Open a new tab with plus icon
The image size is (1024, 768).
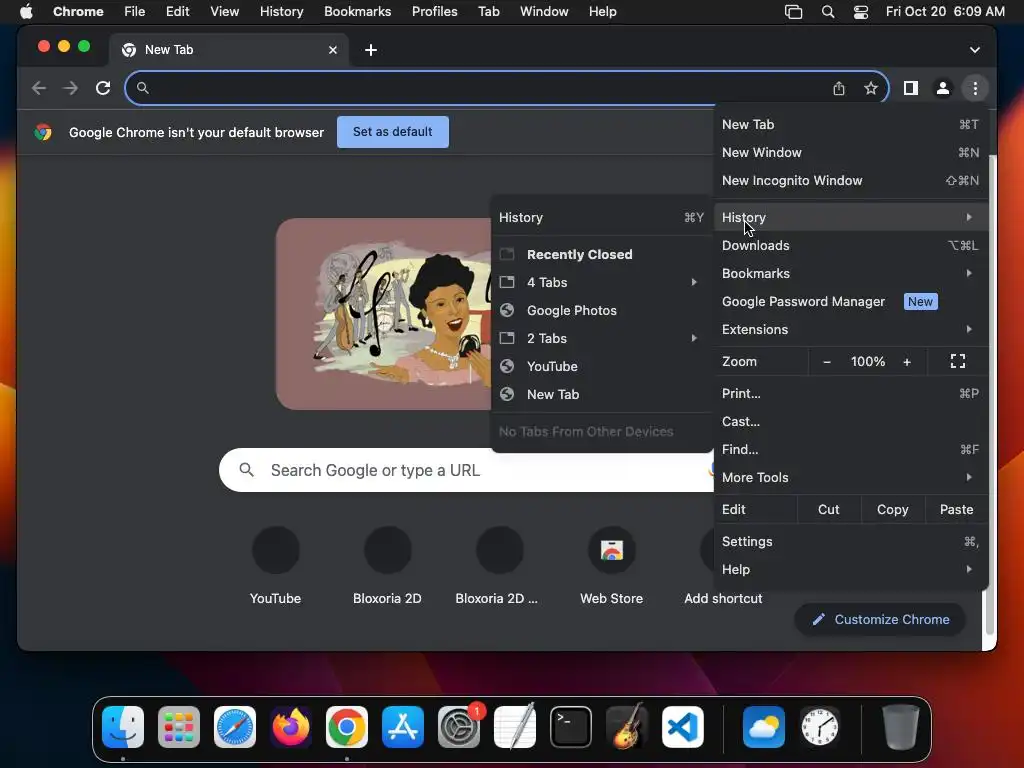coord(371,50)
